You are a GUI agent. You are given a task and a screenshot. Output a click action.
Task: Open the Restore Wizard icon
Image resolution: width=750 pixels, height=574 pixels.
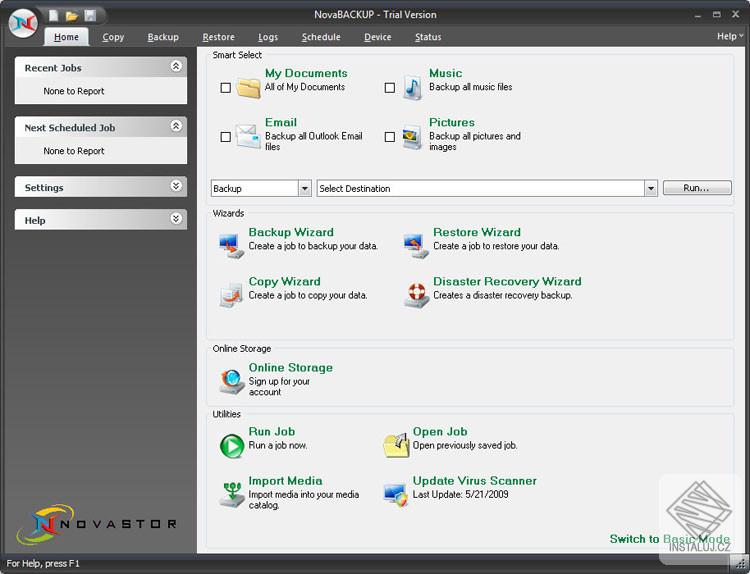[416, 246]
